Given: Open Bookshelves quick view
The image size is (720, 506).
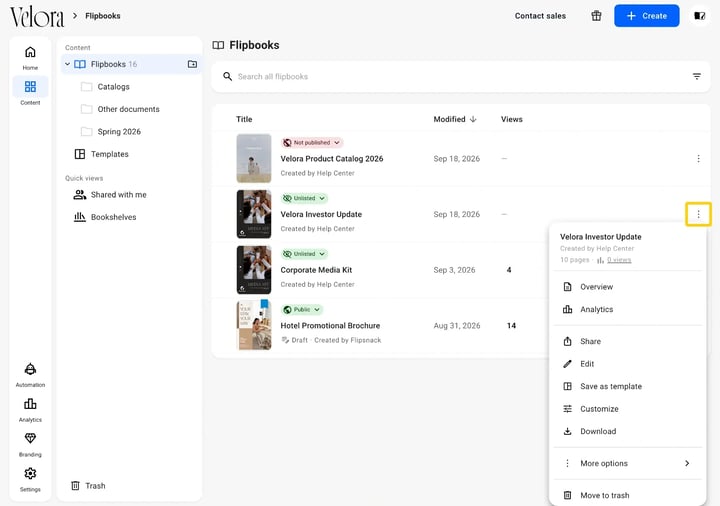Looking at the screenshot, I should pyautogui.click(x=105, y=217).
